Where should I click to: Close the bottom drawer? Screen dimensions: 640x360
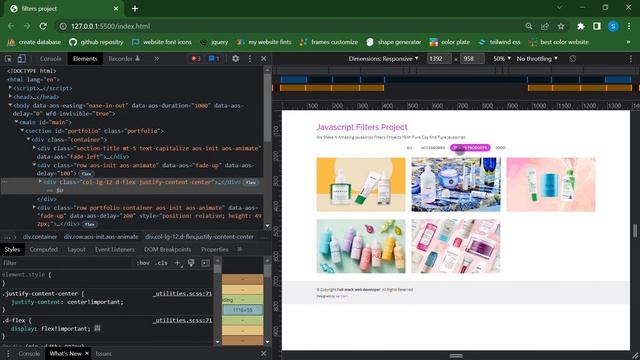pos(264,353)
